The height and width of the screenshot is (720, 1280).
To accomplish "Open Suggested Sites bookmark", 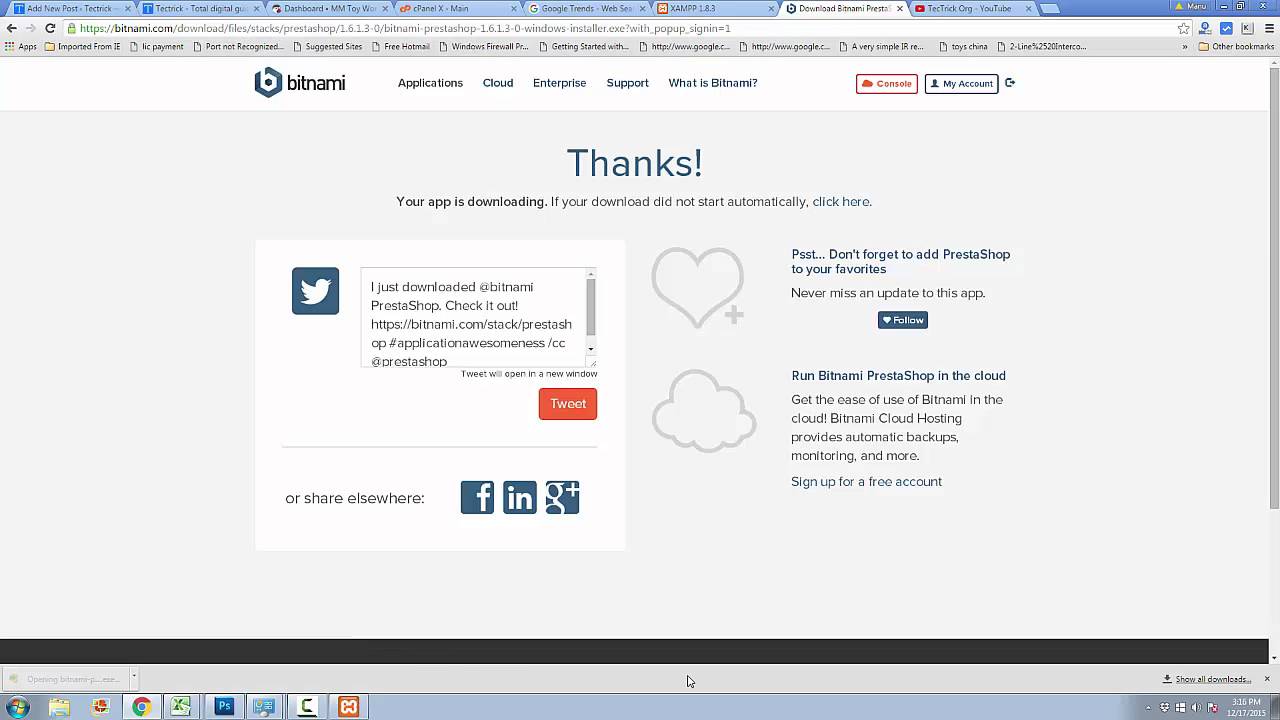I will (x=327, y=46).
